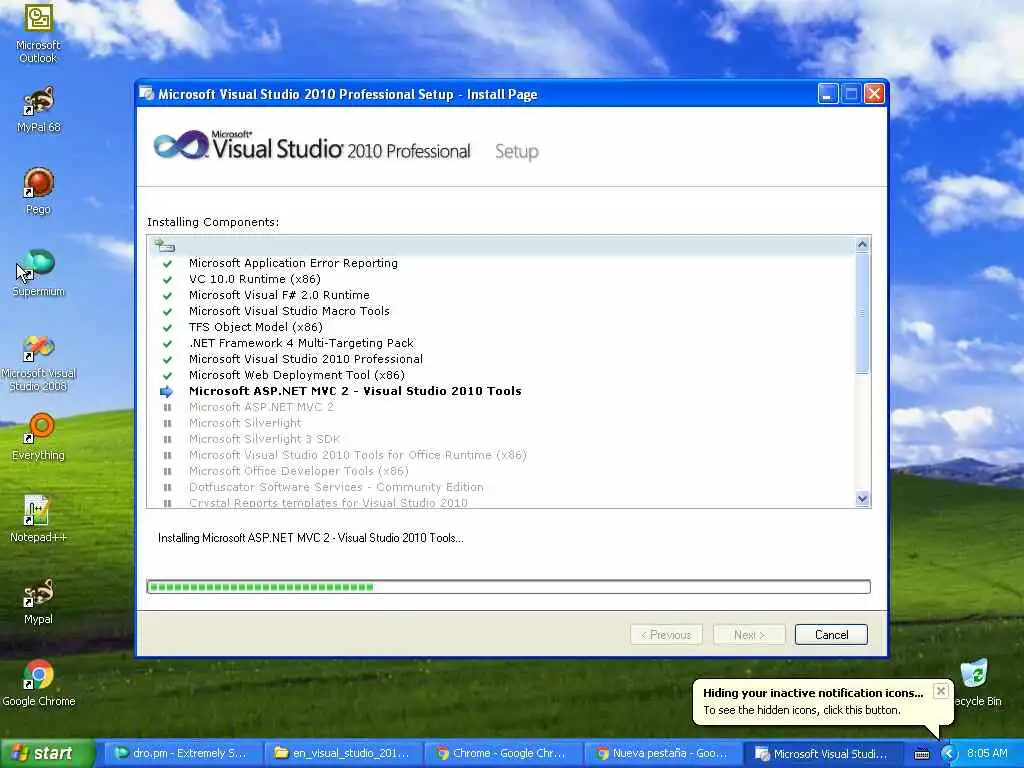Select Crystal Reports templates row
The image size is (1024, 768).
click(328, 503)
